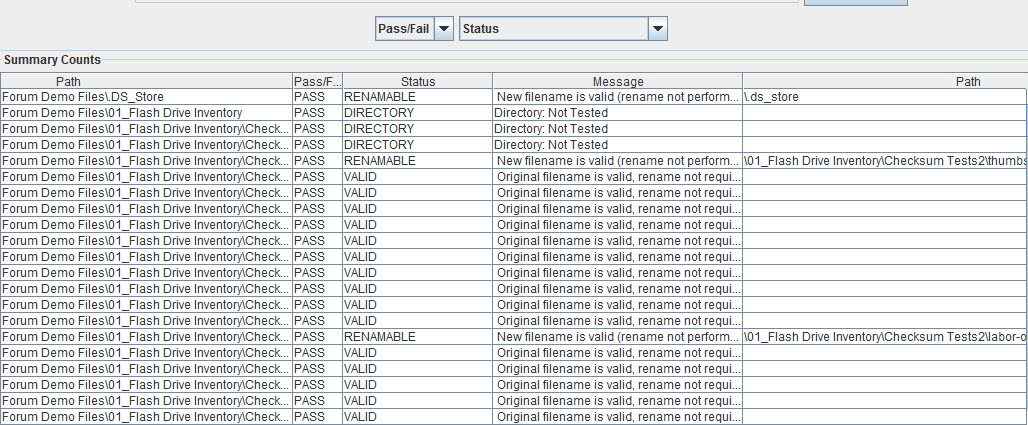The width and height of the screenshot is (1028, 425).
Task: Click the Status column header
Action: [417, 81]
